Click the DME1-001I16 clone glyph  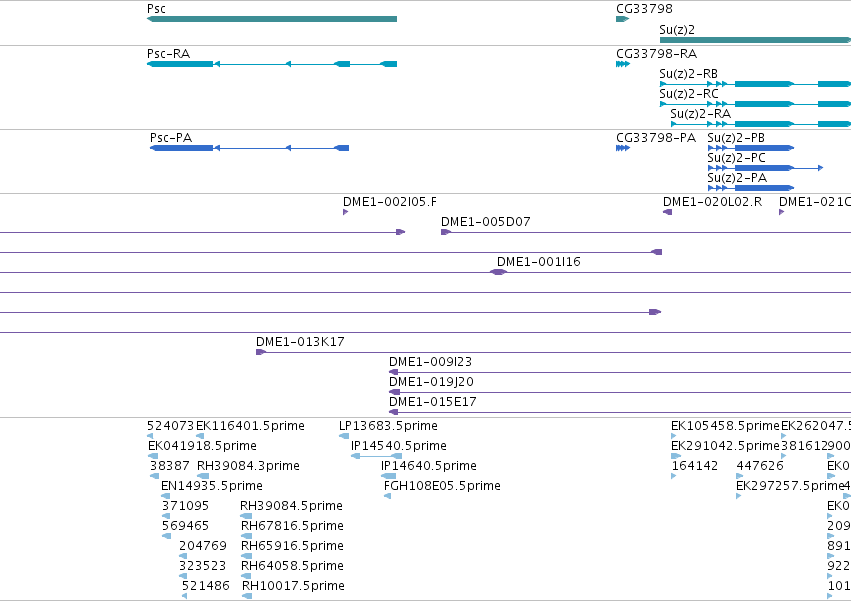[x=499, y=272]
